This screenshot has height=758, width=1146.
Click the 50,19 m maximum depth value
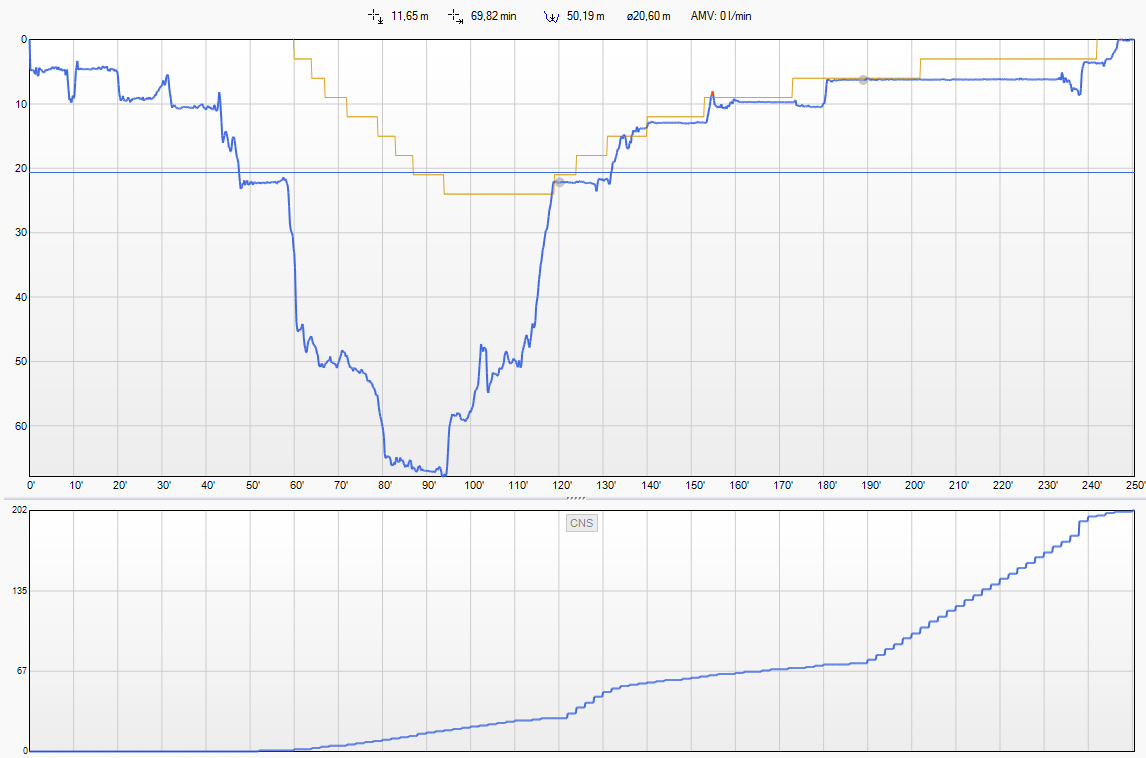(x=585, y=16)
